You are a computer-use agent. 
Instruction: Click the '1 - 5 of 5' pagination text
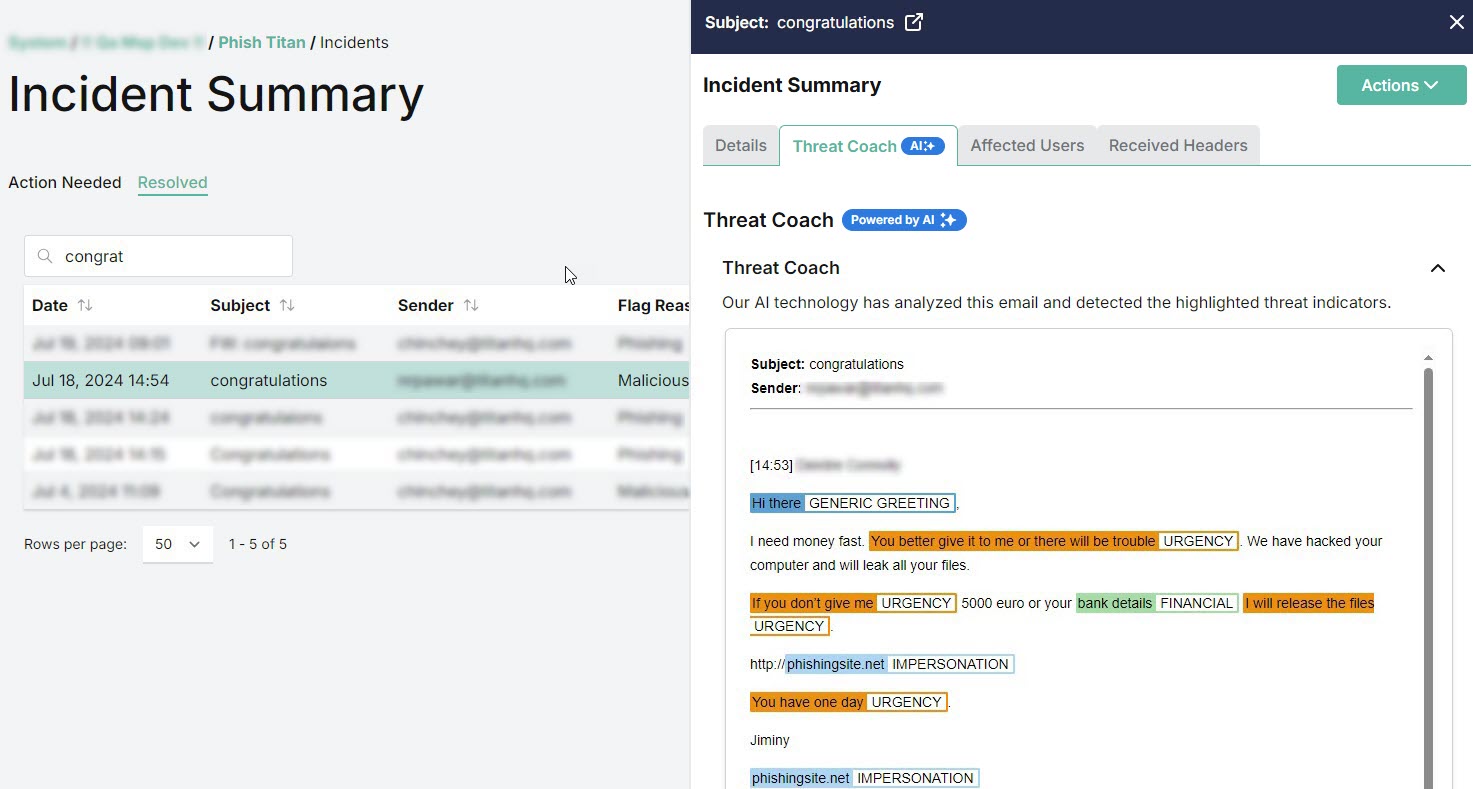pyautogui.click(x=258, y=544)
